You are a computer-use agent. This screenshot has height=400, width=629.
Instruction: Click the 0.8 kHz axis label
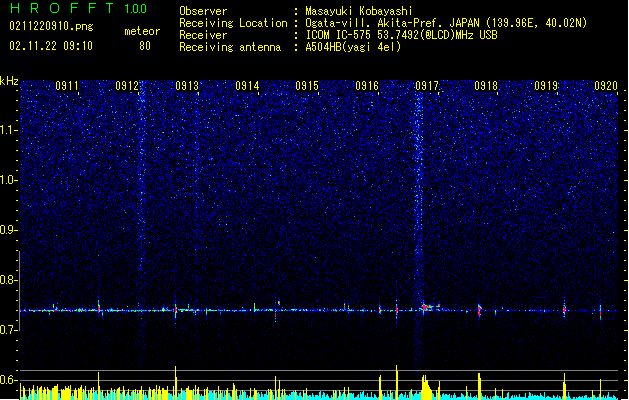9,280
